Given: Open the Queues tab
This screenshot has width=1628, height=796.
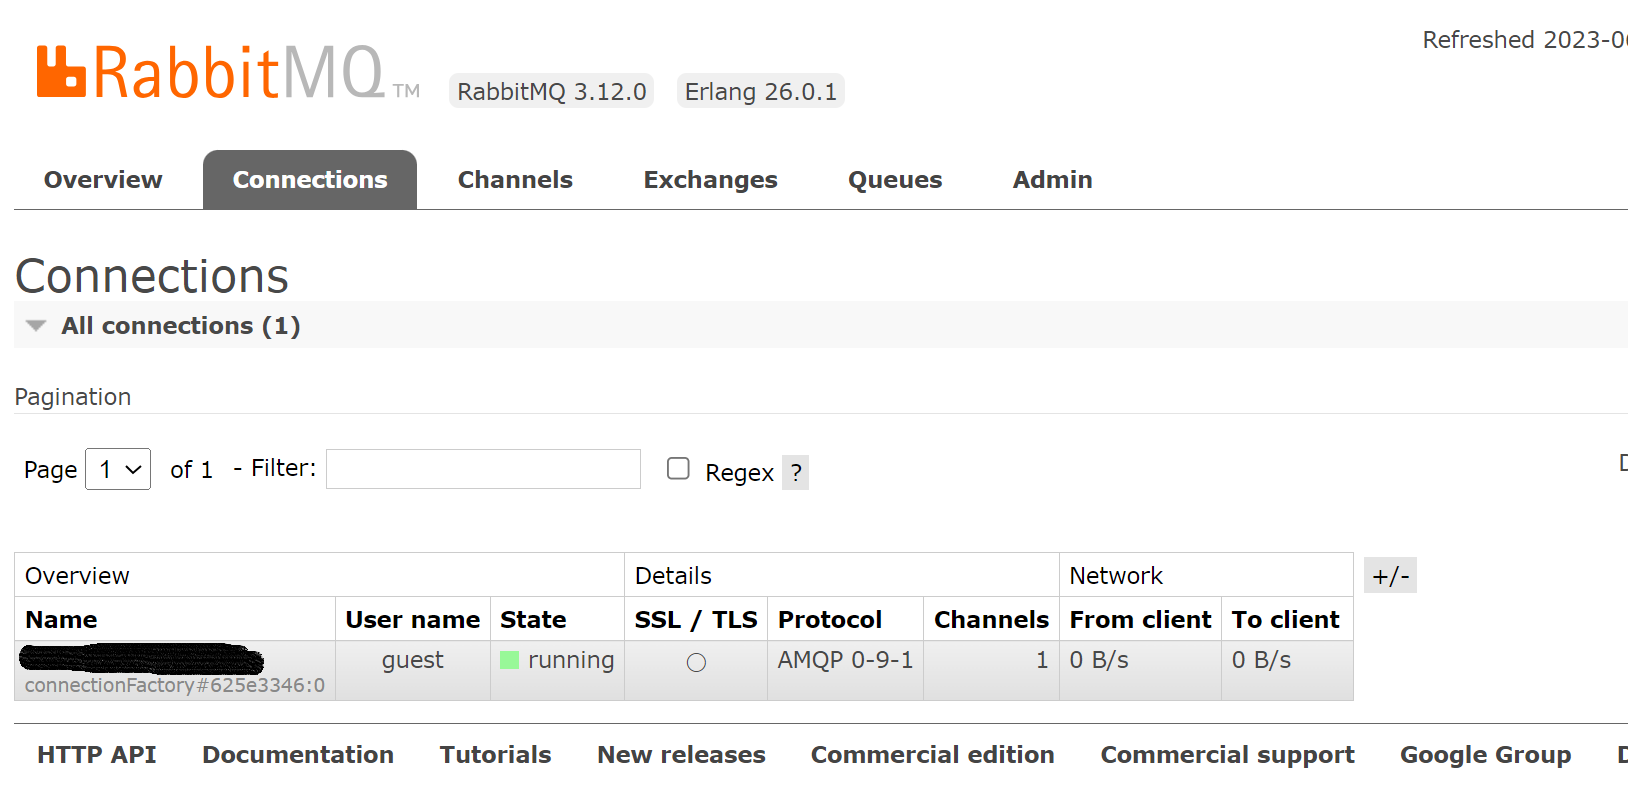Looking at the screenshot, I should click(895, 180).
